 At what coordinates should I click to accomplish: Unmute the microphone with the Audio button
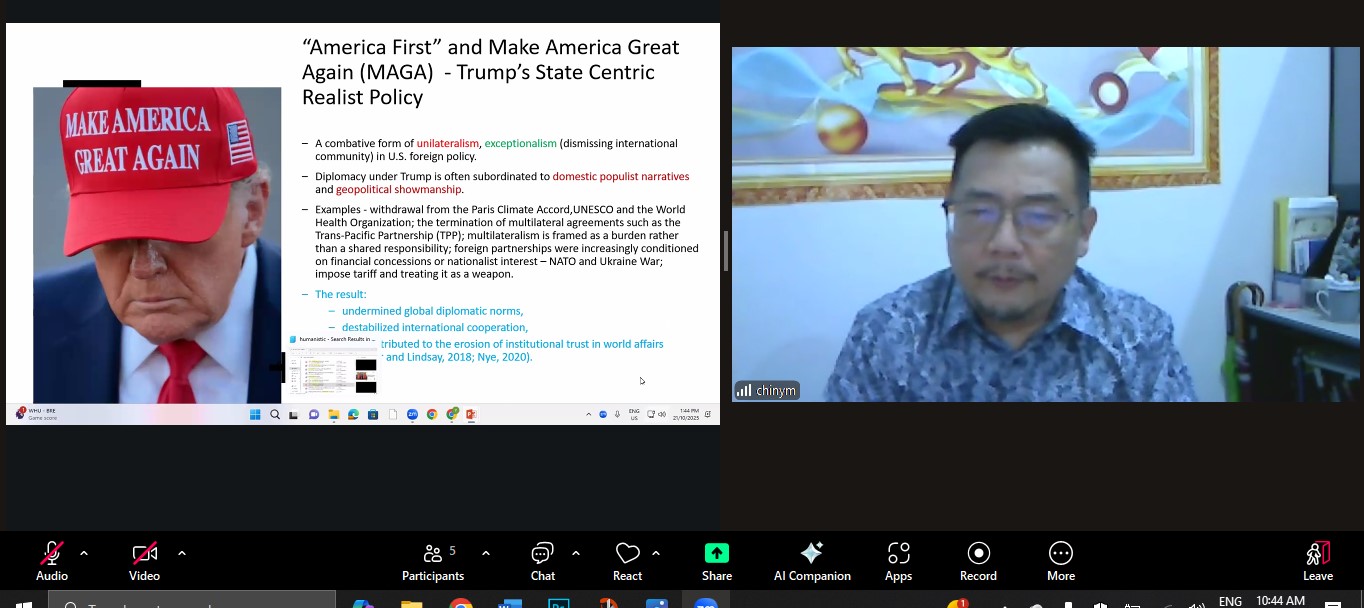tap(52, 560)
